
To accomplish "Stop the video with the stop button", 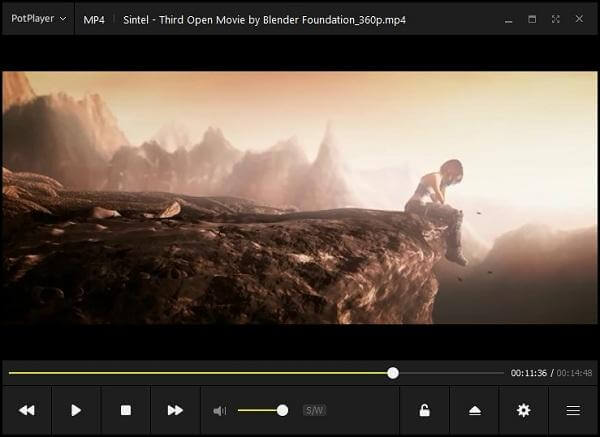I will point(126,410).
